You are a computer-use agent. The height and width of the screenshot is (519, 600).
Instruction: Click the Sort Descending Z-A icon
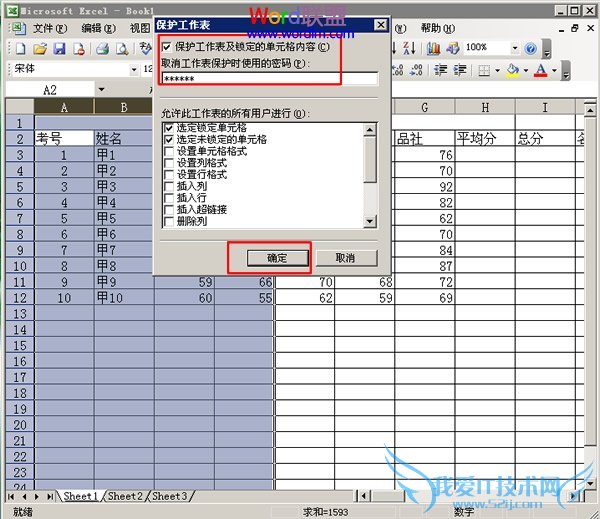pyautogui.click(x=409, y=48)
